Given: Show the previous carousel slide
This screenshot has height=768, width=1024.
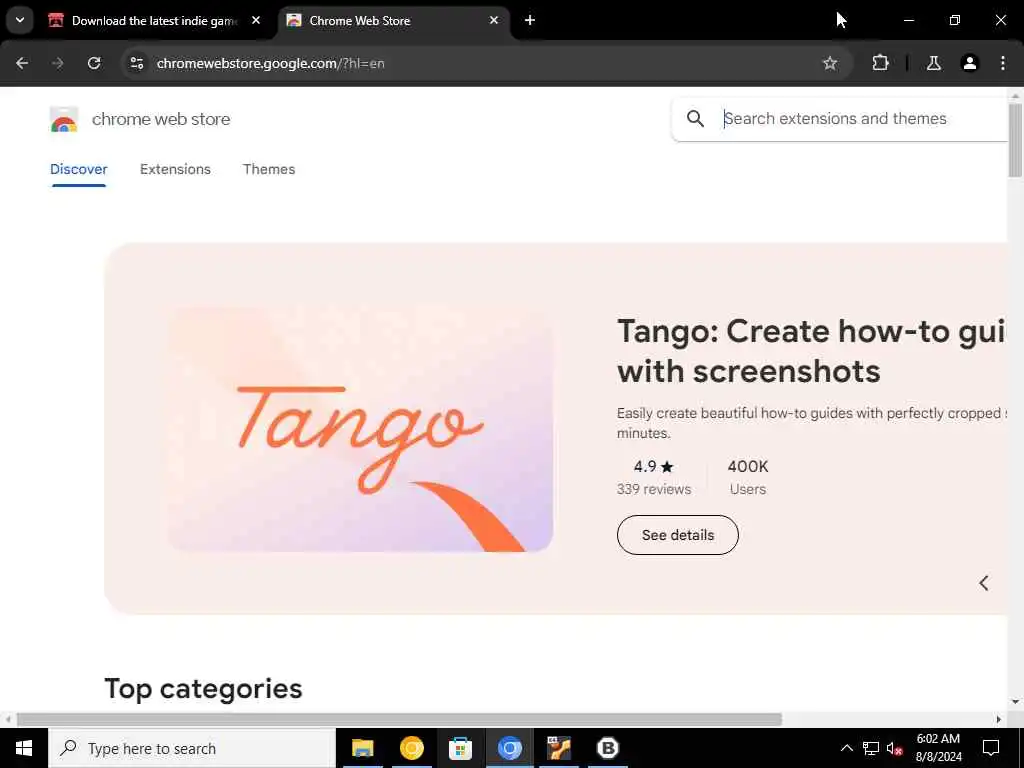Looking at the screenshot, I should tap(984, 583).
